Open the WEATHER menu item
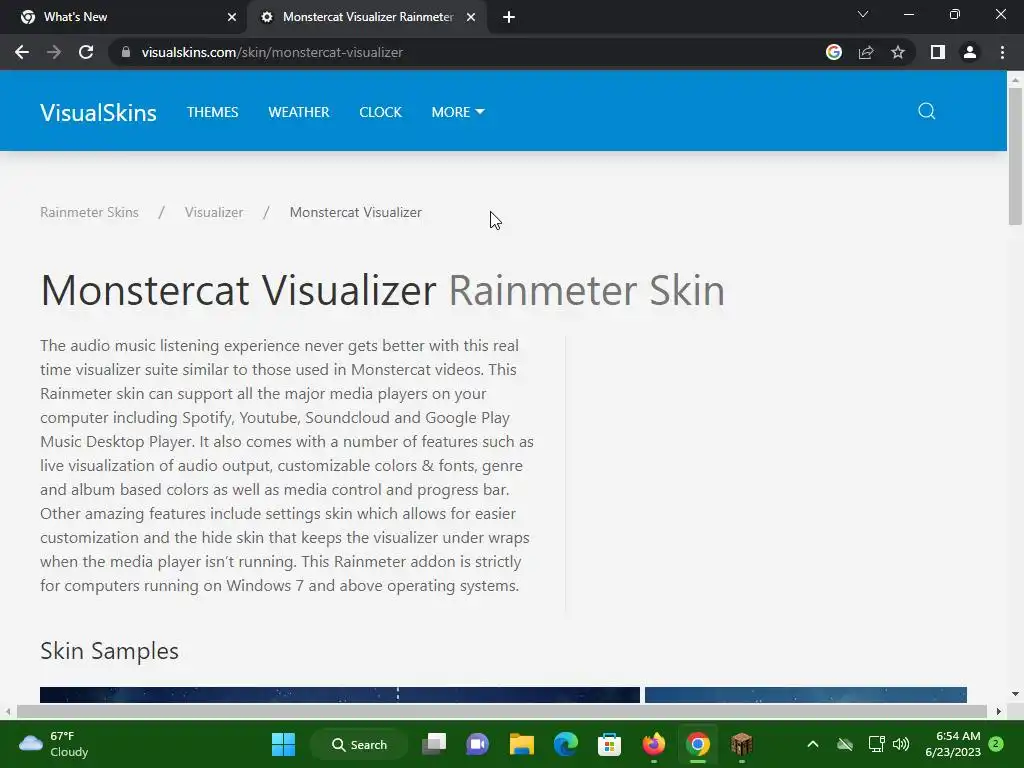The width and height of the screenshot is (1024, 768). [298, 112]
